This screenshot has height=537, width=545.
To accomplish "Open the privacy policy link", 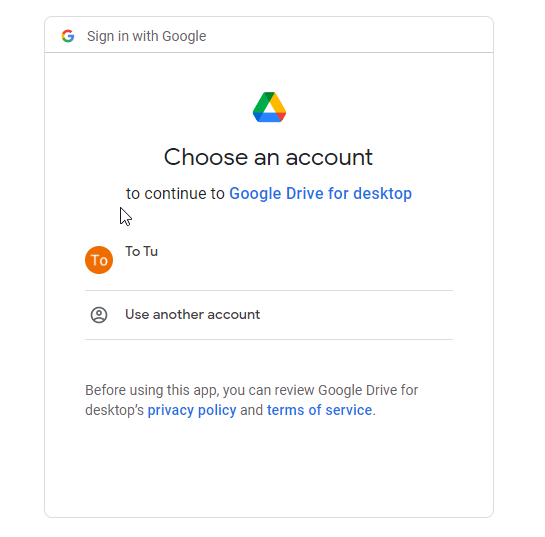I will click(192, 410).
